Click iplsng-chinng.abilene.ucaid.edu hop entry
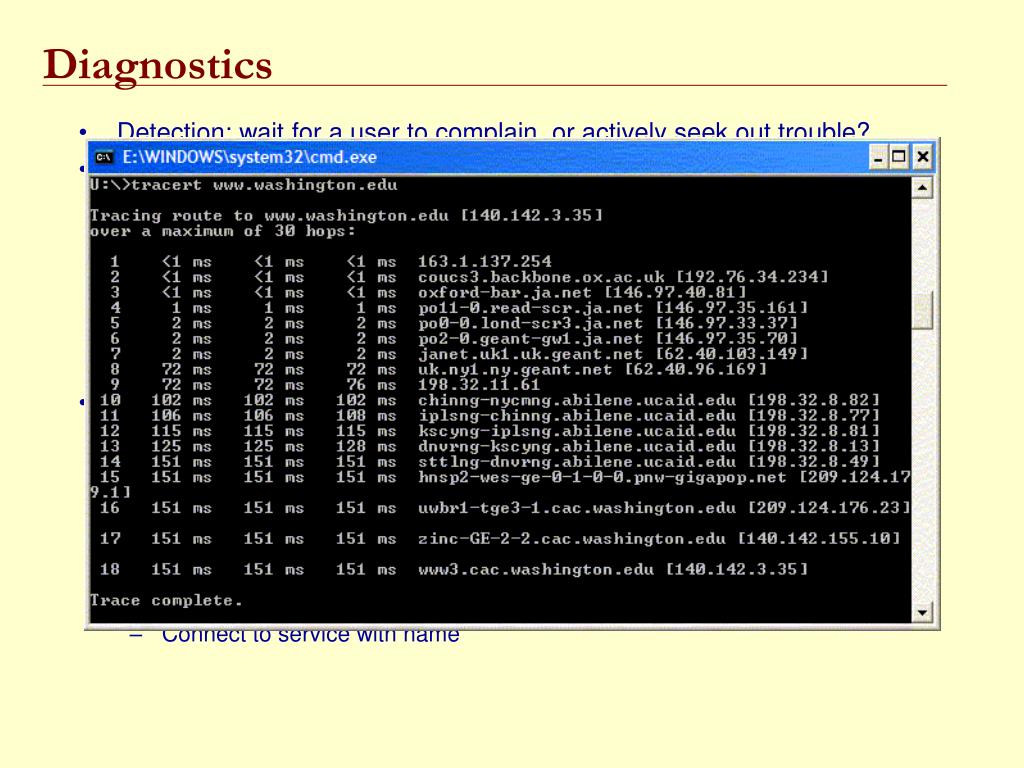Screen dimensions: 1024x768 [x=648, y=415]
